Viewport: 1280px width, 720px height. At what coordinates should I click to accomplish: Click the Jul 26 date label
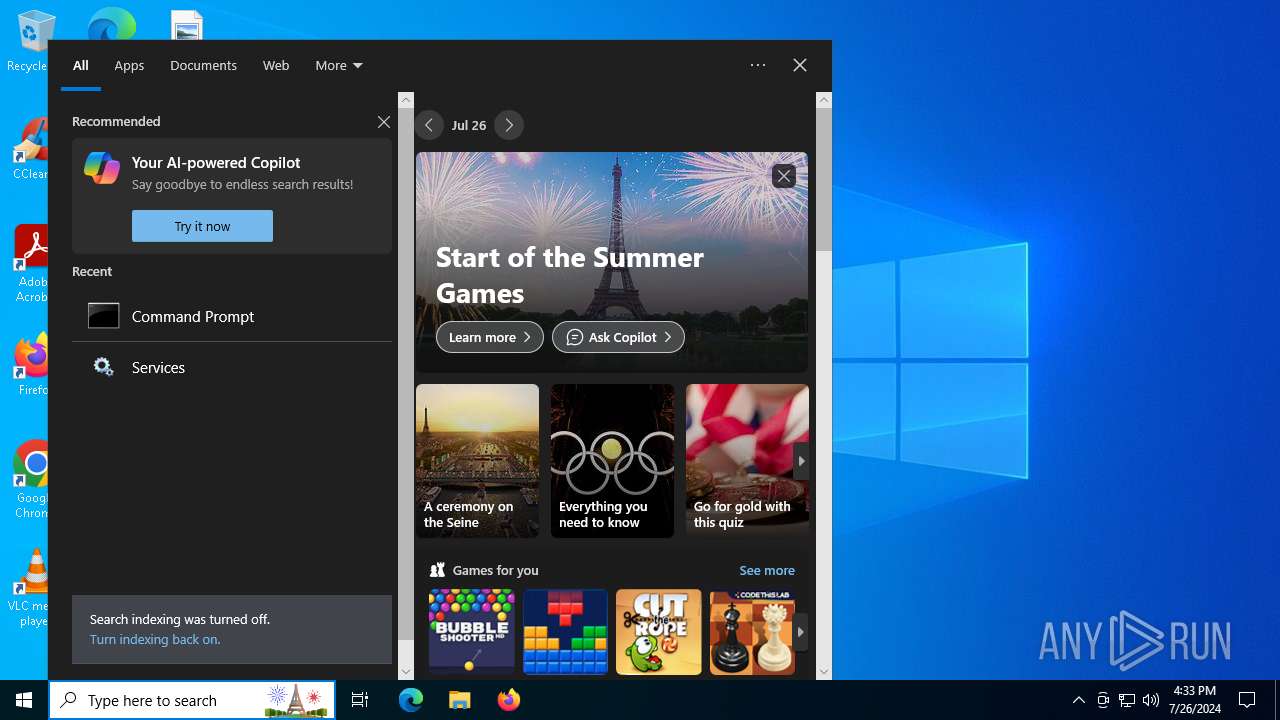click(x=469, y=125)
